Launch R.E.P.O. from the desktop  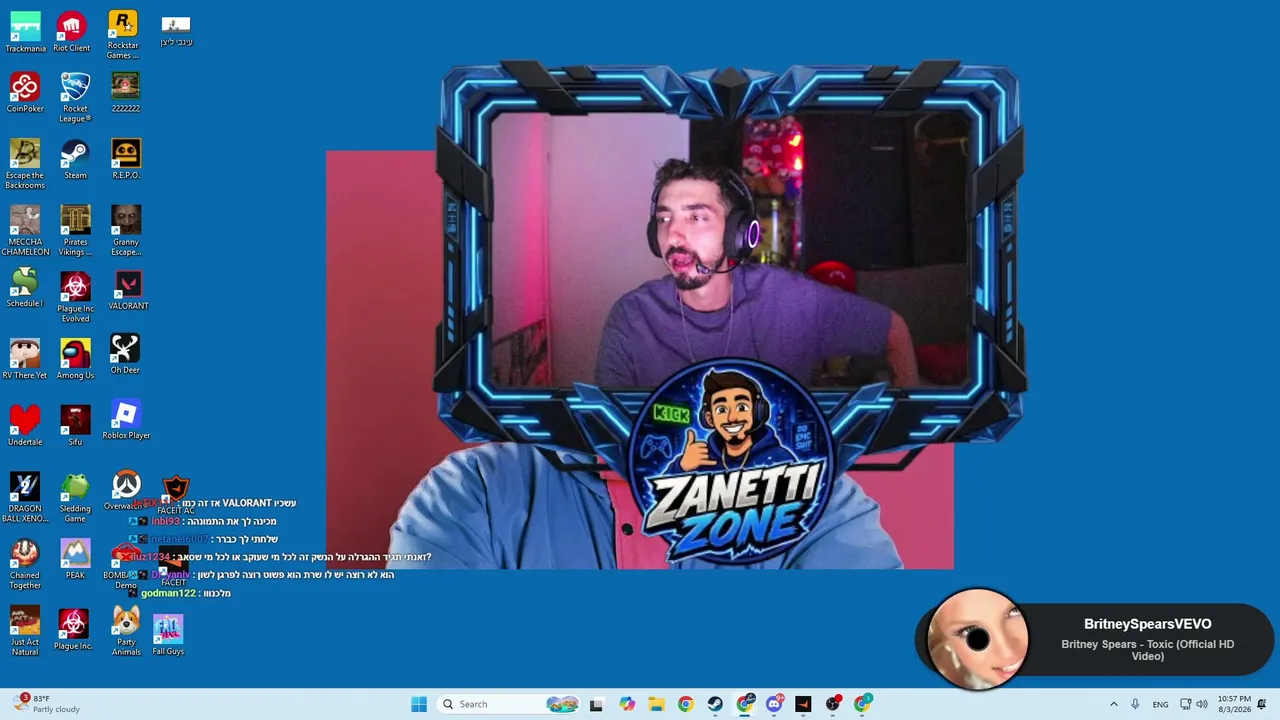coord(125,159)
